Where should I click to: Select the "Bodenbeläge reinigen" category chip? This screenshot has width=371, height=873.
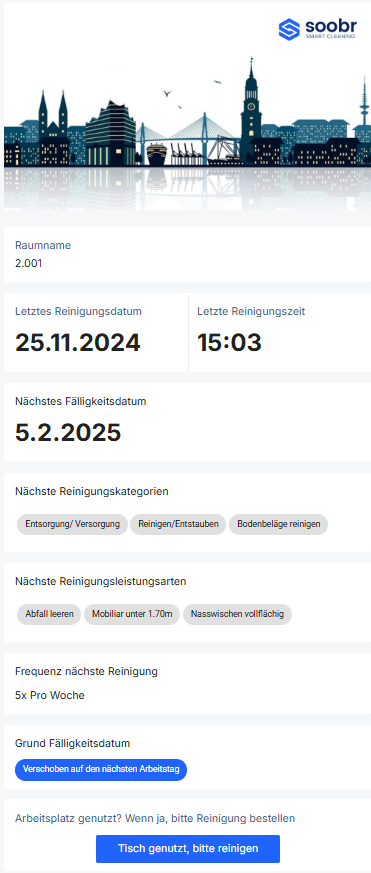tap(279, 524)
